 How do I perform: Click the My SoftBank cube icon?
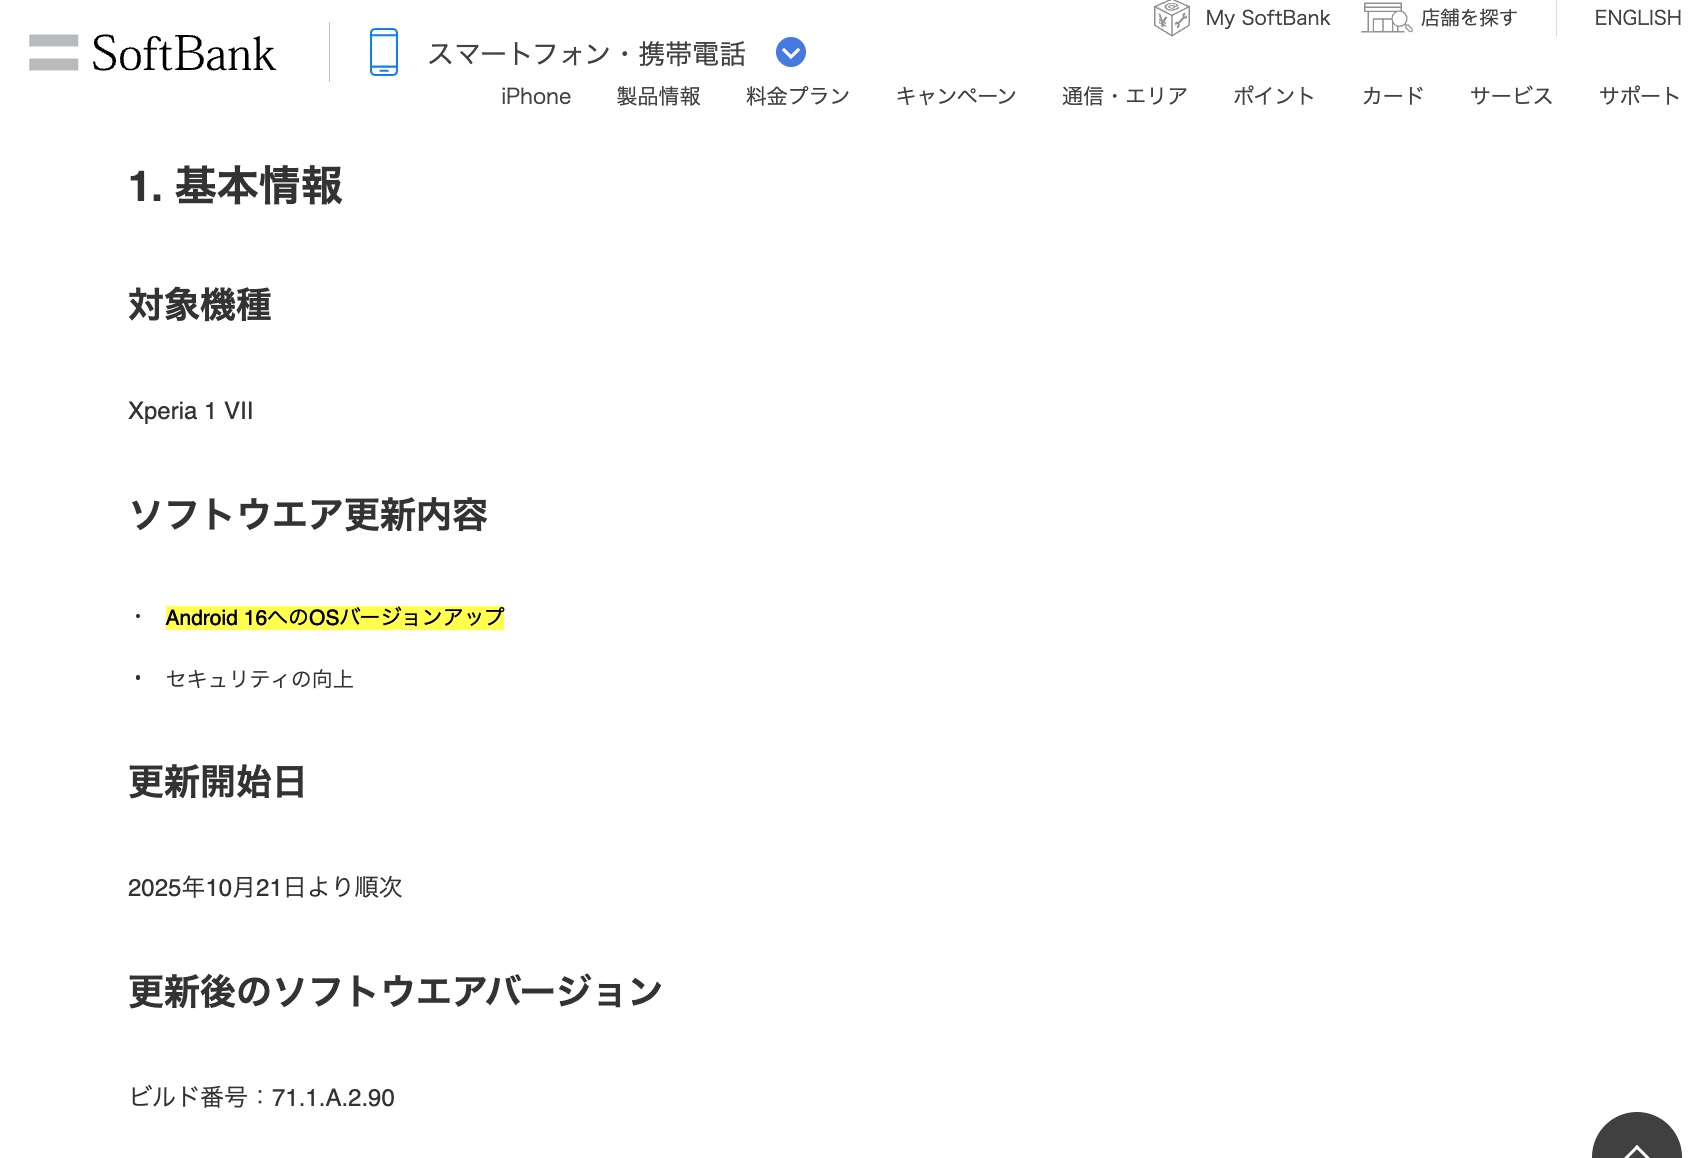click(1171, 18)
